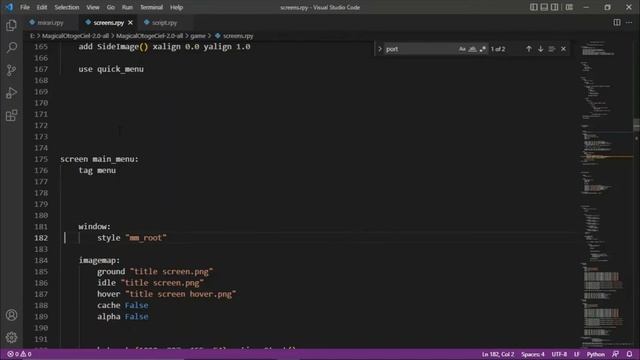Open the Search view in activity bar
640x360 pixels.
point(11,48)
